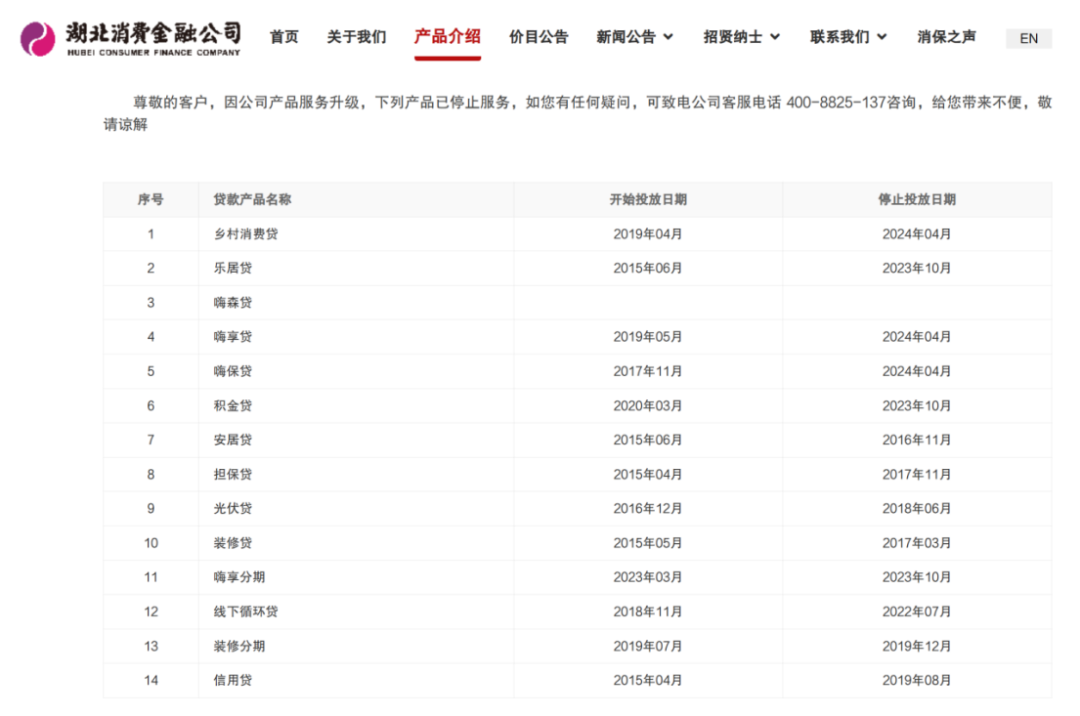Open the 首页 menu item
Viewport: 1080px width, 716px height.
(x=284, y=37)
